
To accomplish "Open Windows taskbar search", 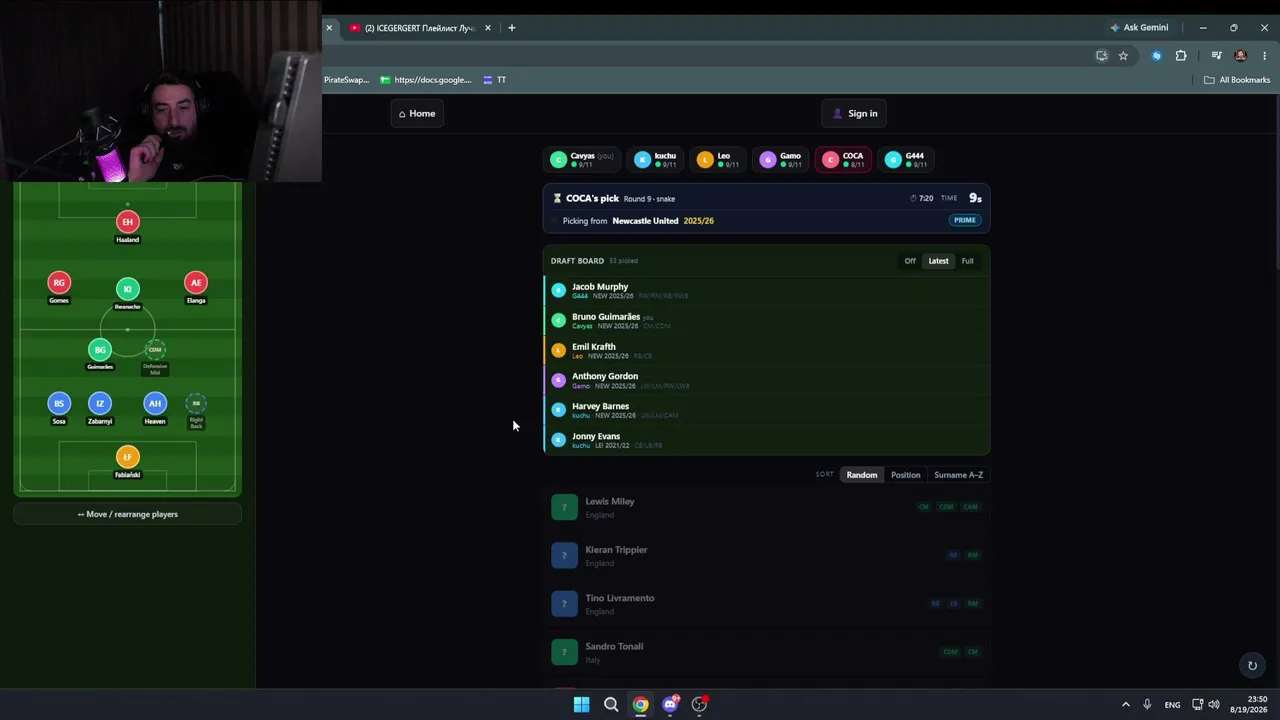I will coord(611,704).
